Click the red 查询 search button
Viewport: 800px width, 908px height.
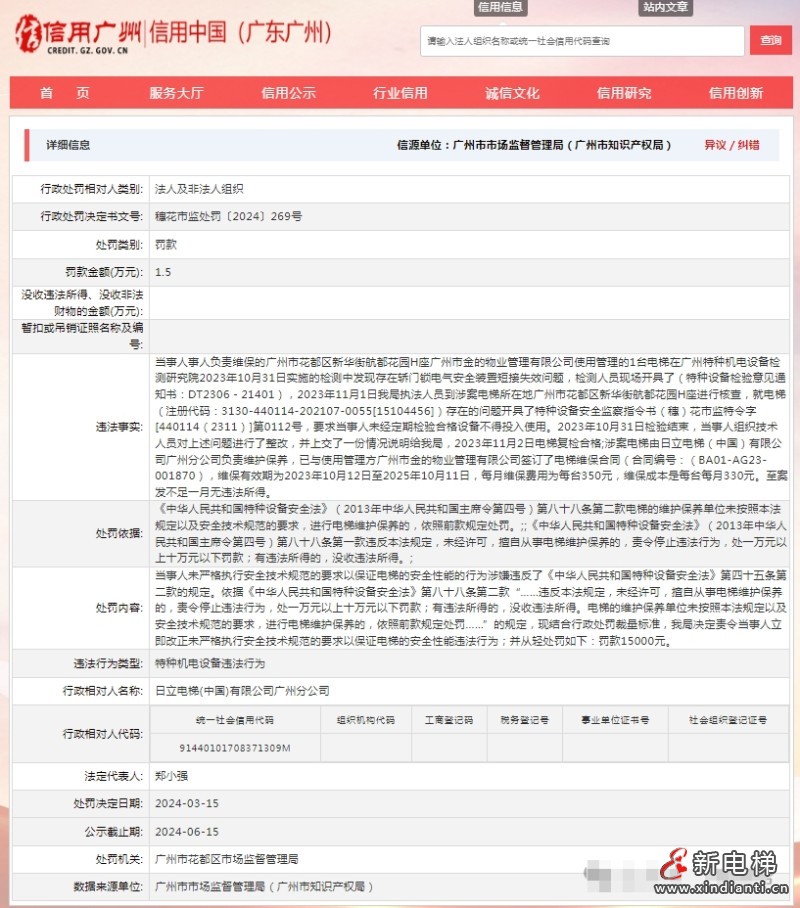(x=770, y=41)
